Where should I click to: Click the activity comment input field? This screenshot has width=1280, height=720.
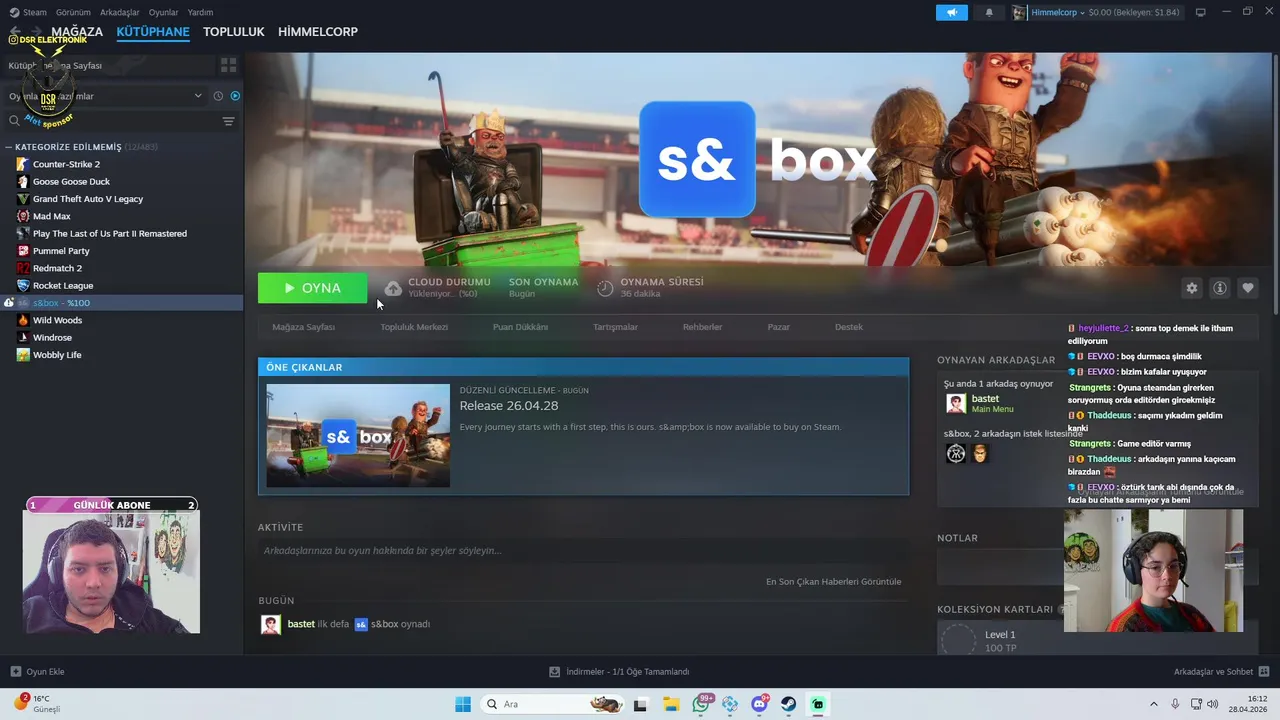tap(584, 551)
